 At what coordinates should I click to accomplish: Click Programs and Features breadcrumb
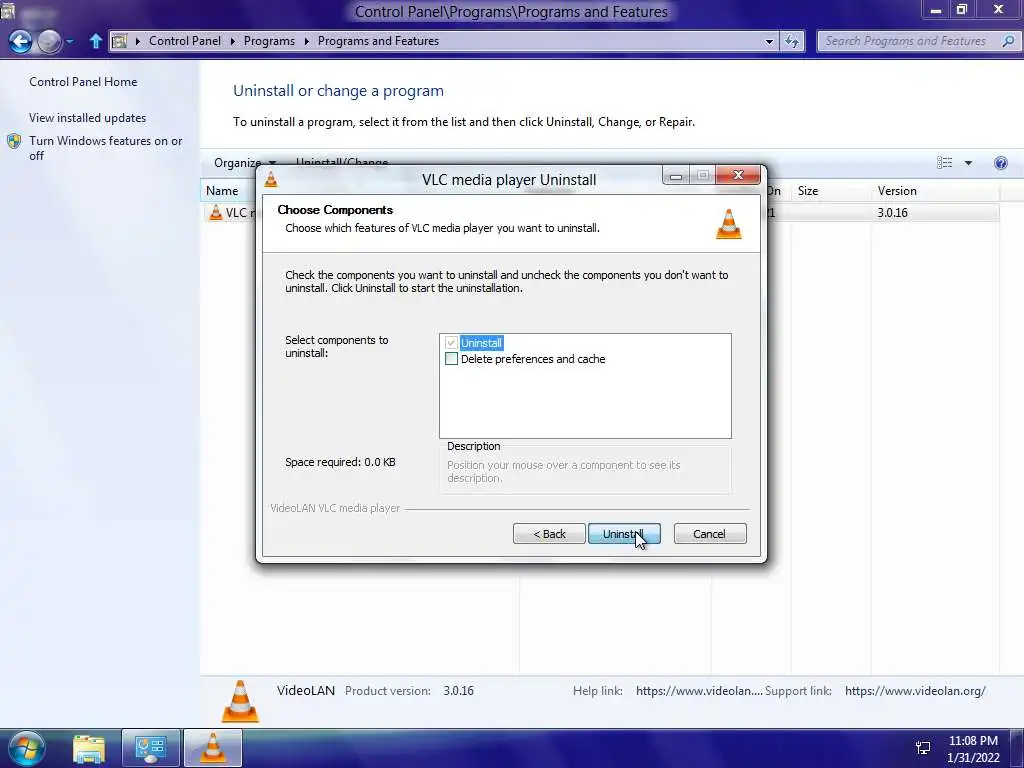point(378,40)
